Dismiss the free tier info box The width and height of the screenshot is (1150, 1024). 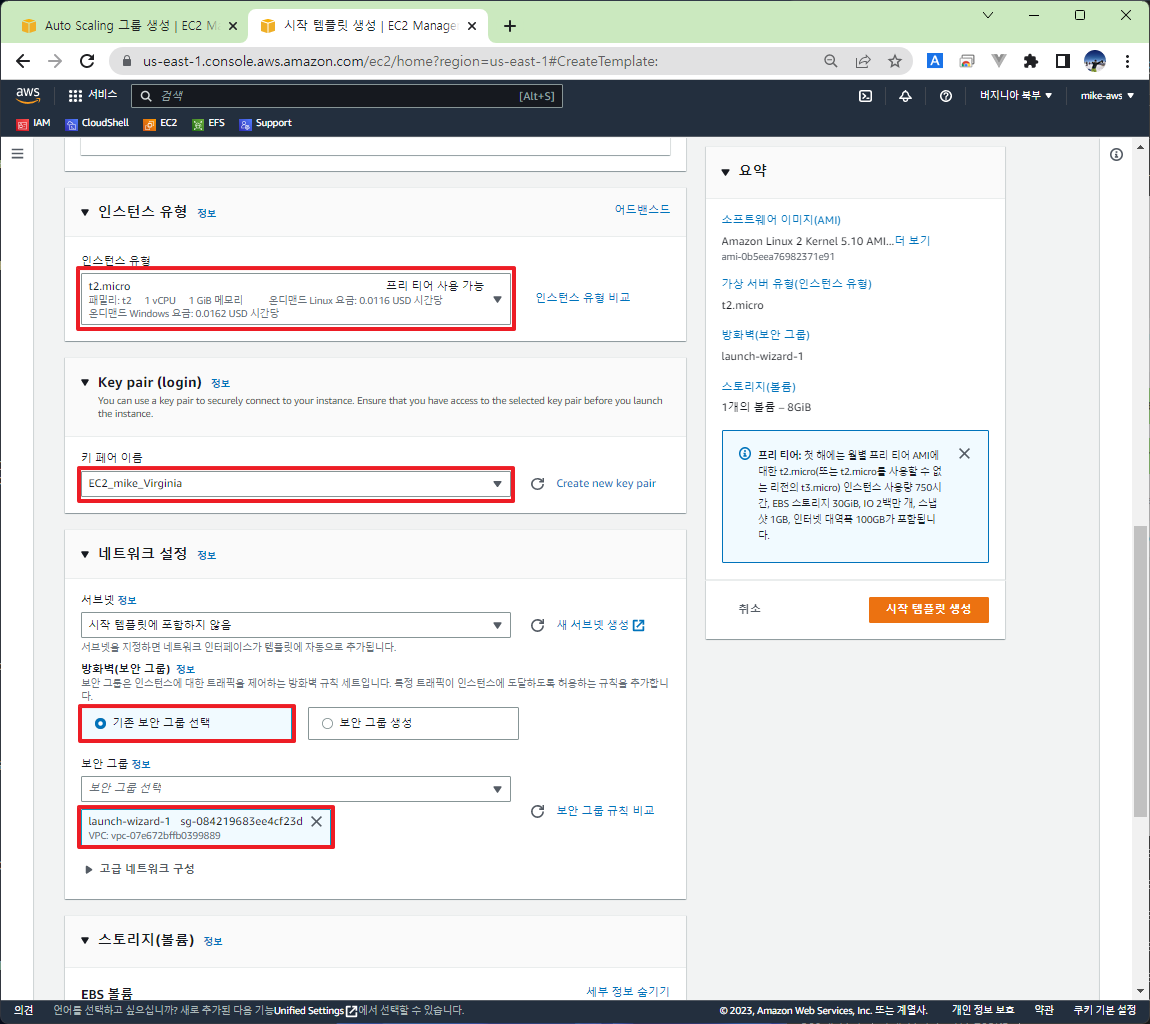964,454
